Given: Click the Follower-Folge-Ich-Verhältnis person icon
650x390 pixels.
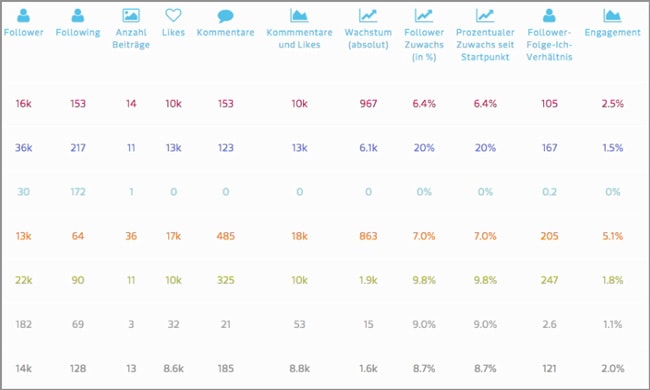Looking at the screenshot, I should [549, 15].
